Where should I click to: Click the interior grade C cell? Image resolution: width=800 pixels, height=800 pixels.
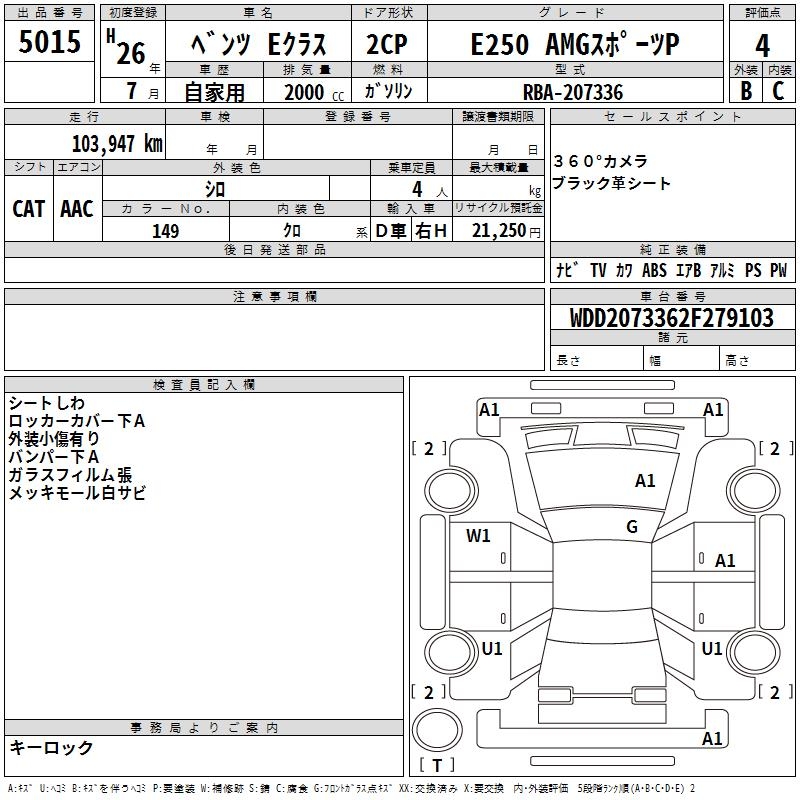tap(779, 92)
